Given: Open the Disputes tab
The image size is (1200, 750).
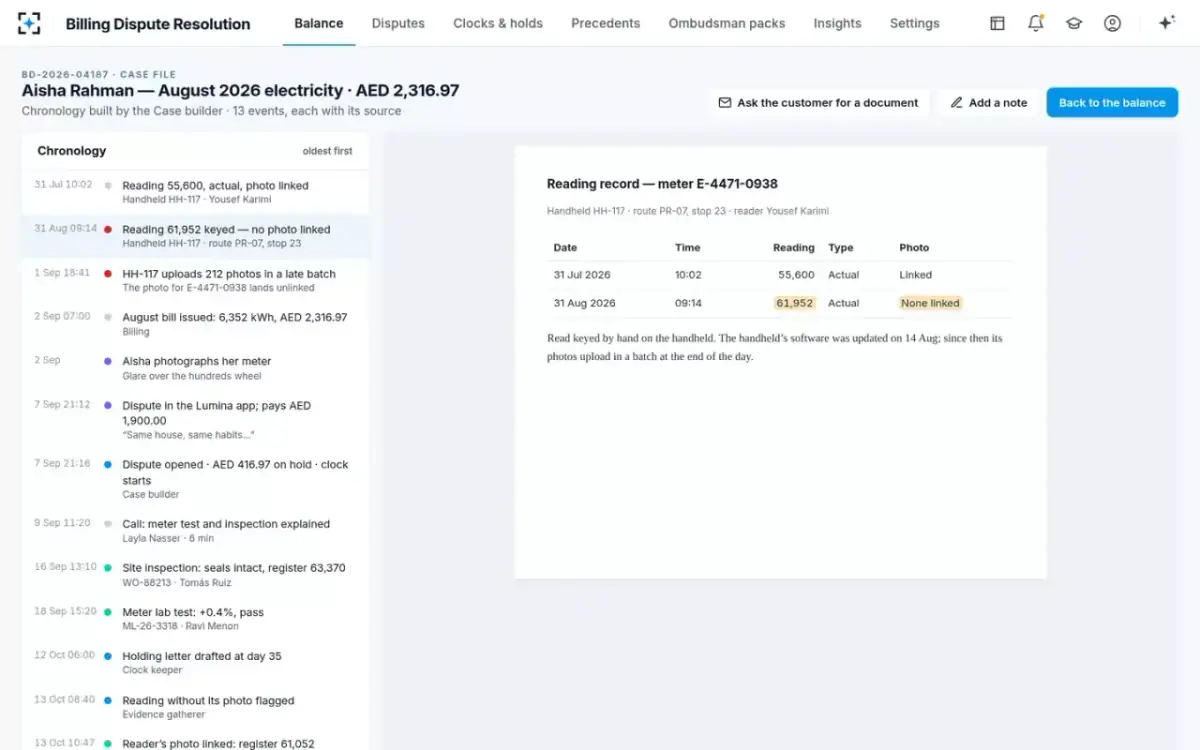Looking at the screenshot, I should pyautogui.click(x=398, y=23).
